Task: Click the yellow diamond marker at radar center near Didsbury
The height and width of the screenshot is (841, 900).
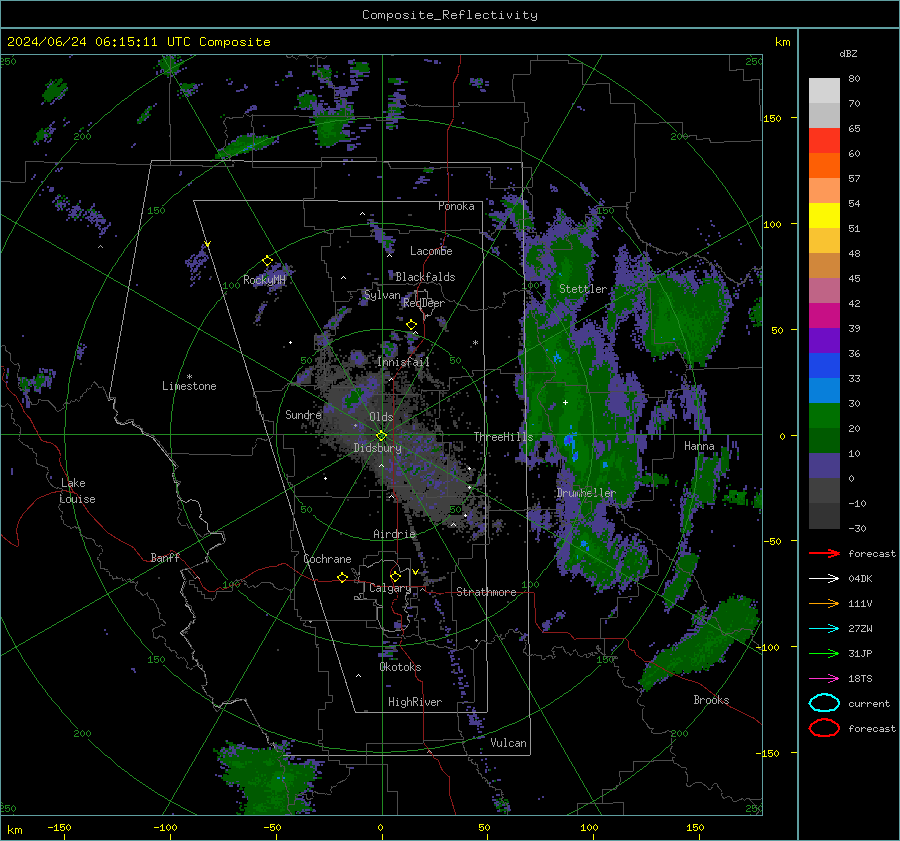Action: tap(381, 436)
